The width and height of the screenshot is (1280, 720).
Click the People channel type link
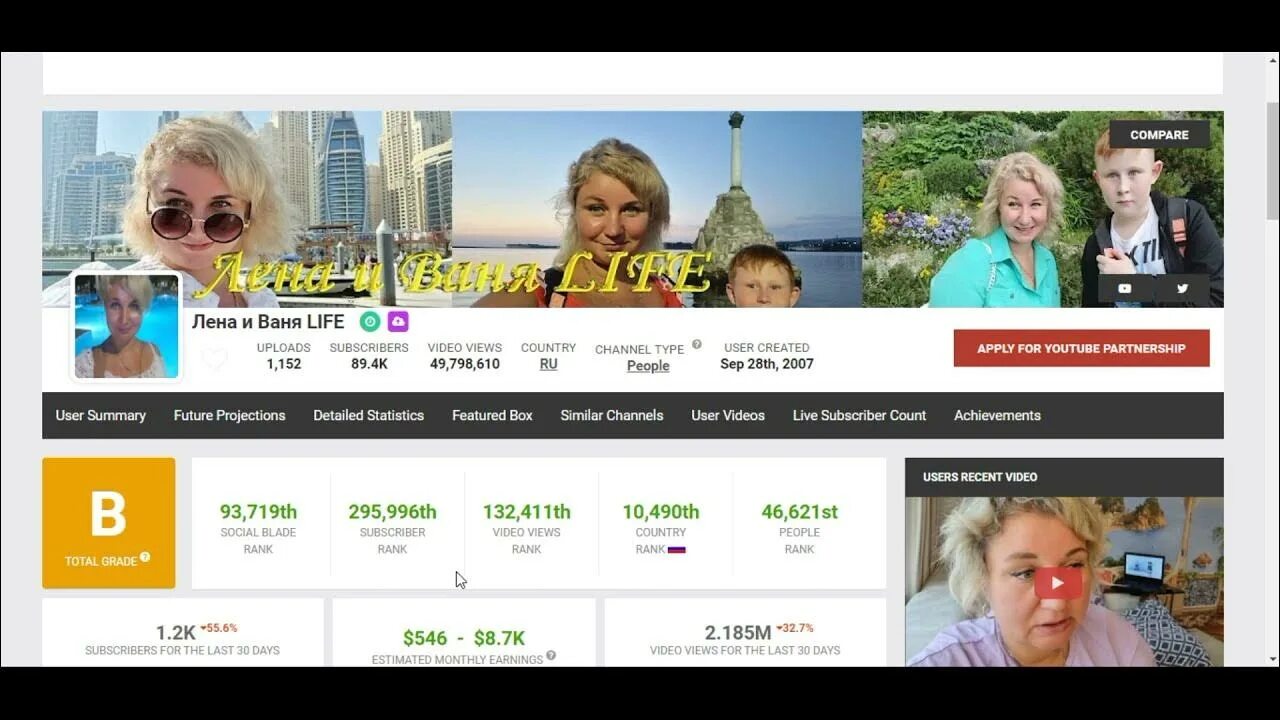click(648, 366)
